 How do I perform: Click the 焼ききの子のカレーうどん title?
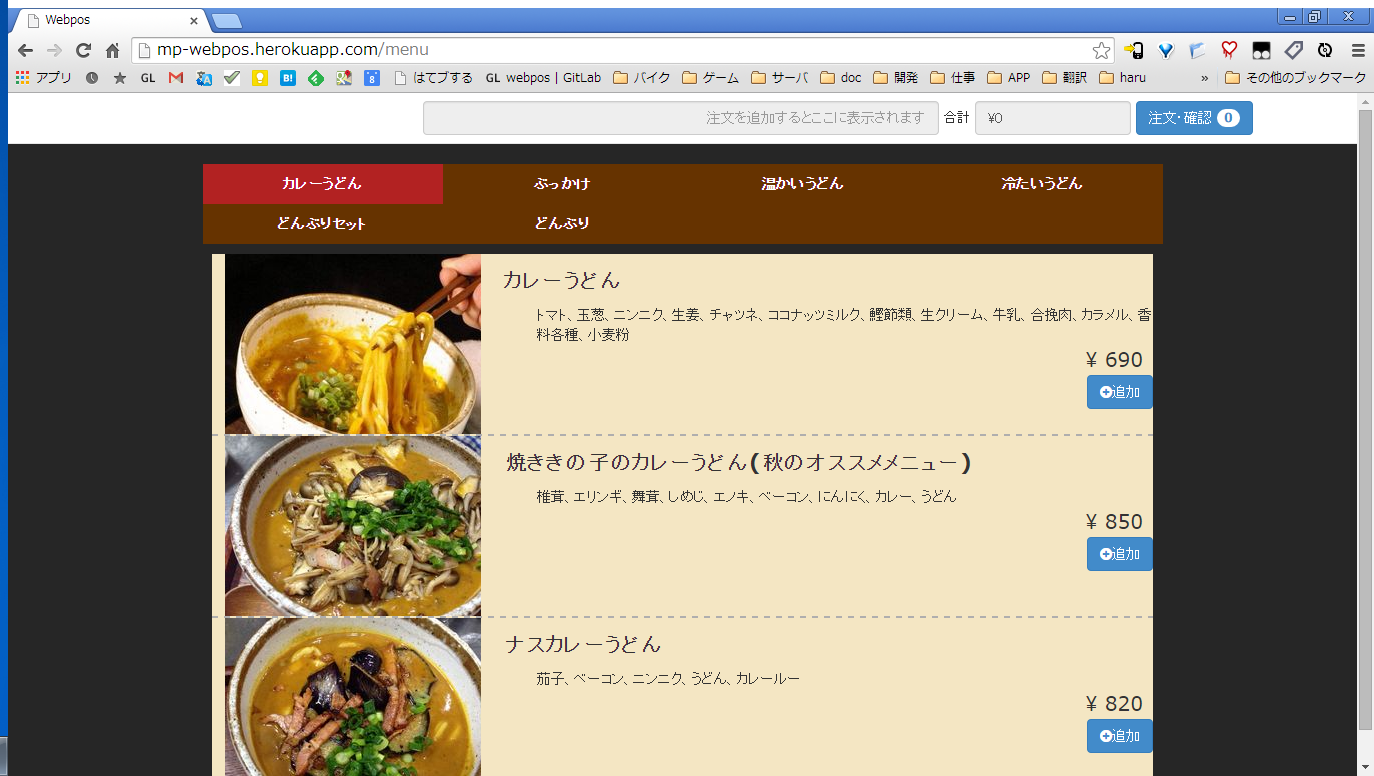(x=739, y=462)
